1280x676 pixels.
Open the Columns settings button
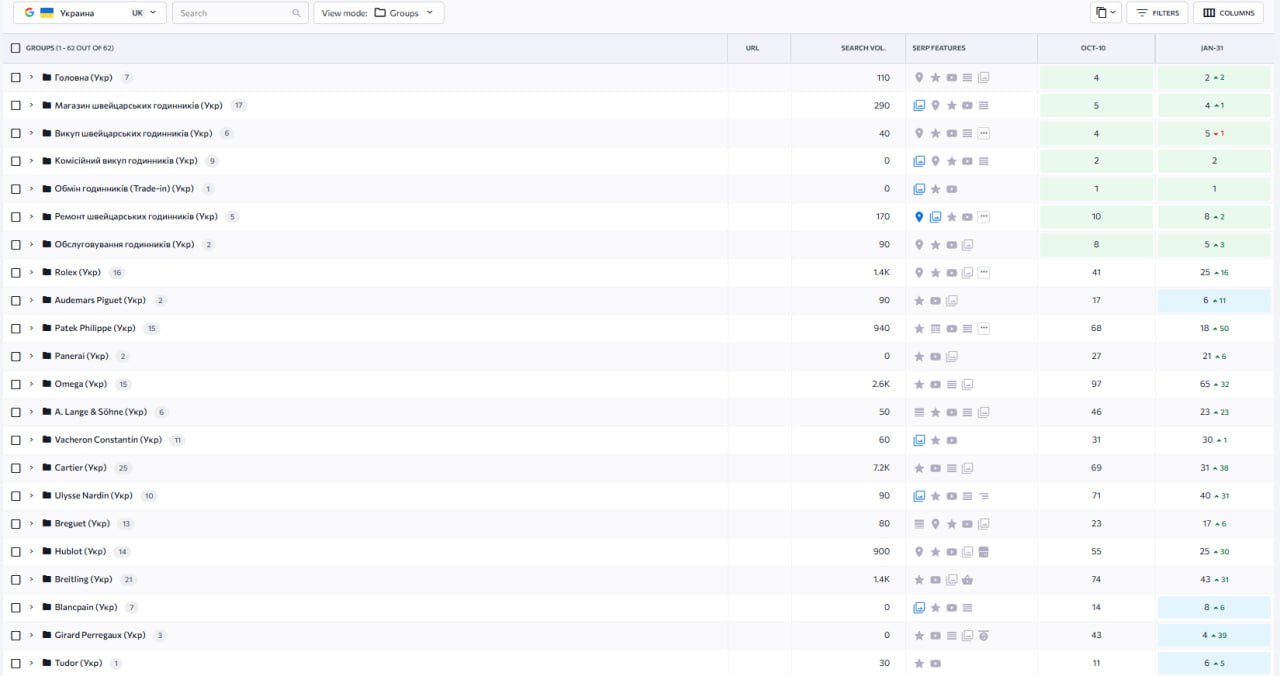coord(1228,13)
